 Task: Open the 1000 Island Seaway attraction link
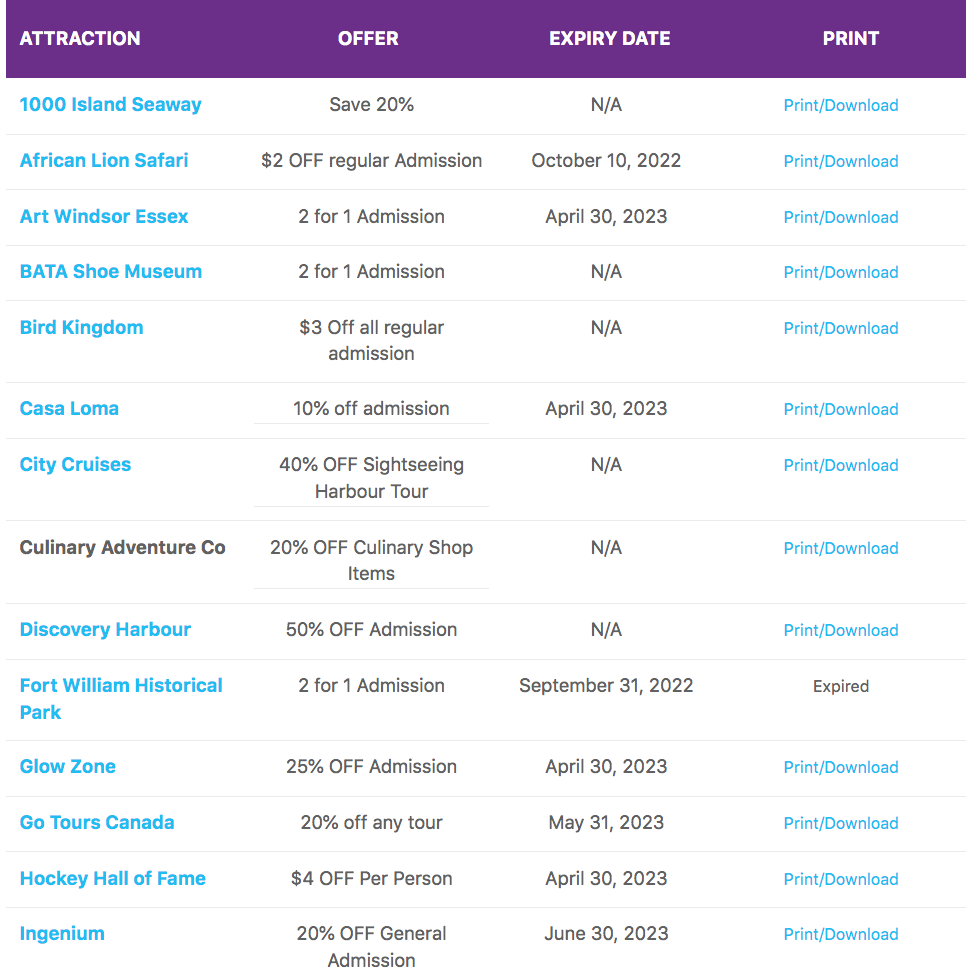111,104
